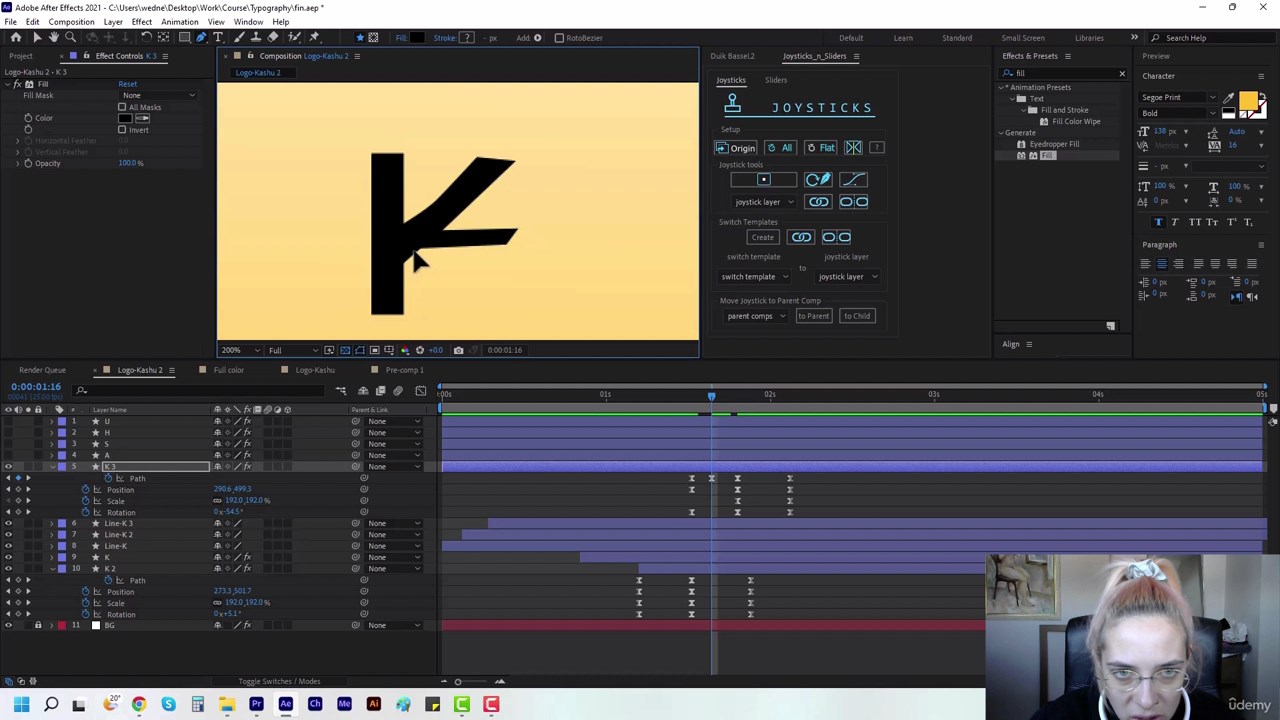Toggle visibility of the K 2 layer
The width and height of the screenshot is (1280, 720).
pyautogui.click(x=8, y=568)
